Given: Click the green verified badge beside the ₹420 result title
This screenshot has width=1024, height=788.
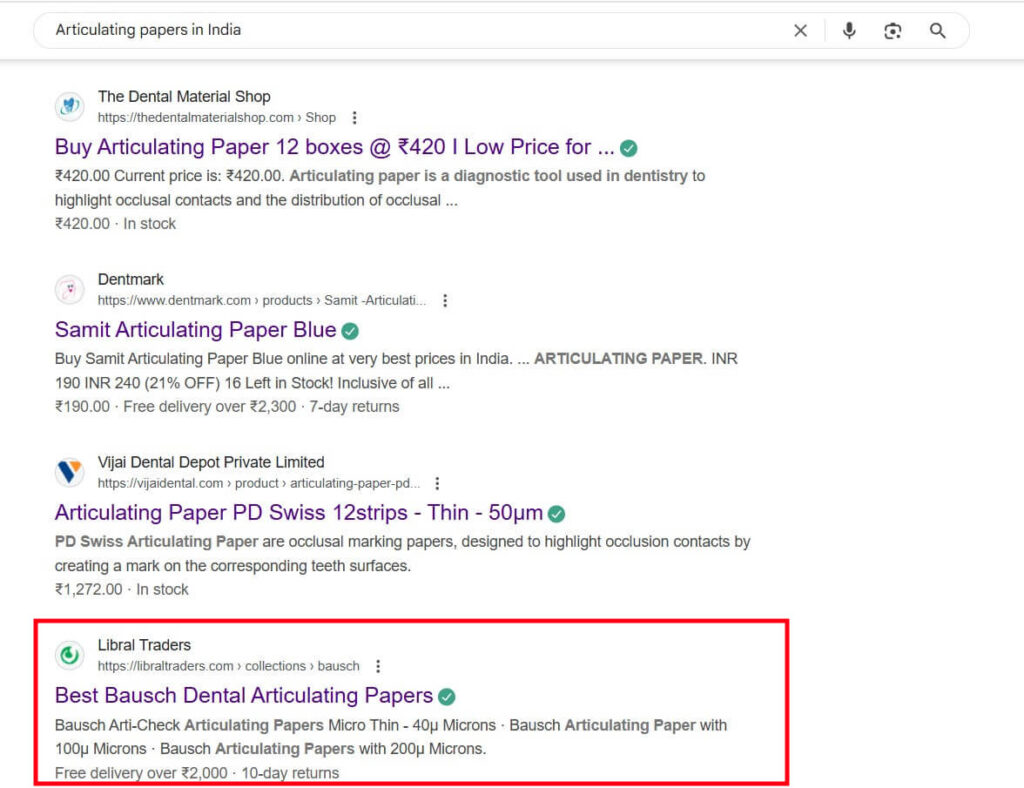Looking at the screenshot, I should pos(629,149).
